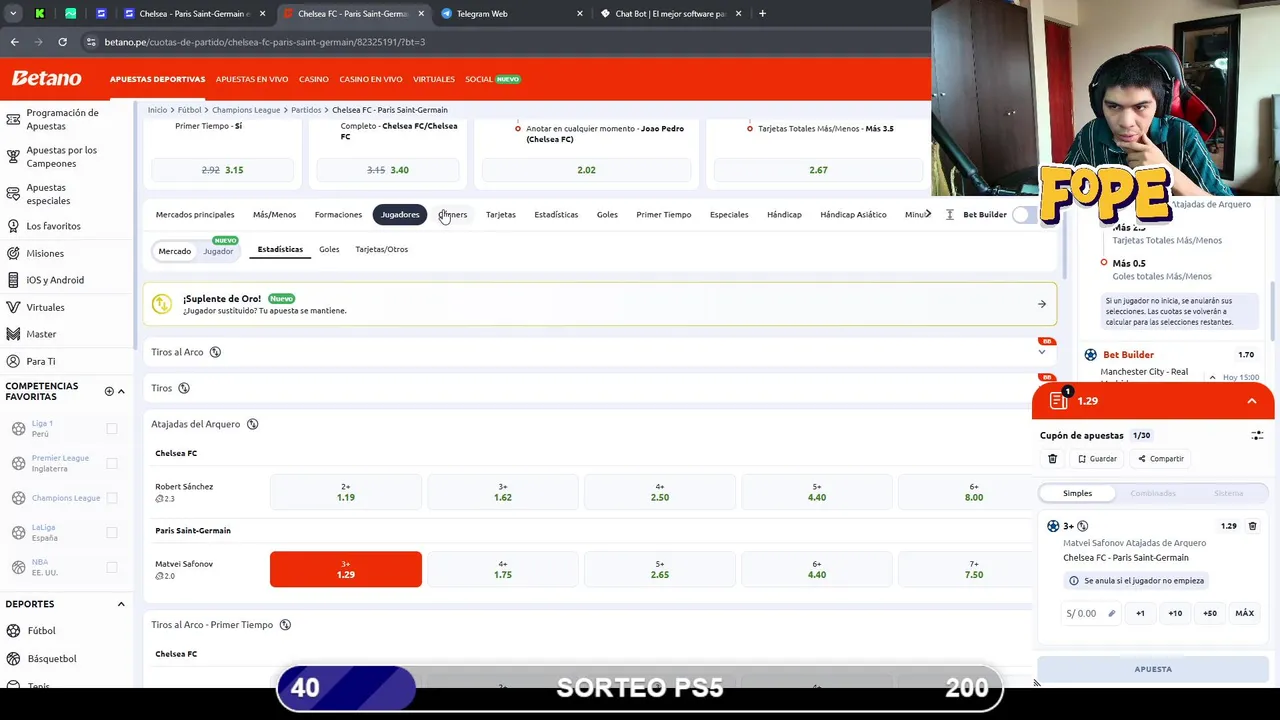The height and width of the screenshot is (720, 1280).
Task: Select Matvei Safonov 4+ odds 1.75
Action: tap(503, 569)
